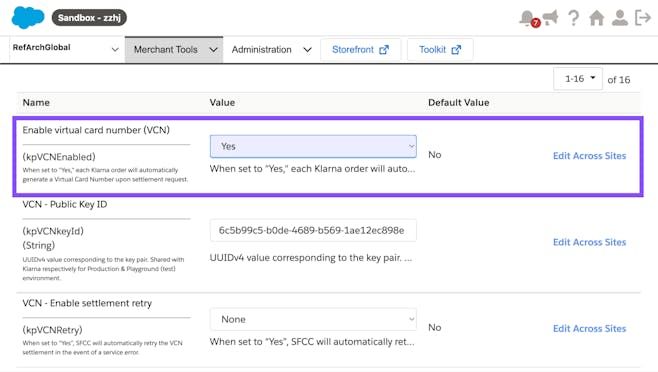This screenshot has height=372, width=658.
Task: Click the '(kpVCNRetry)' text
Action: (52, 330)
